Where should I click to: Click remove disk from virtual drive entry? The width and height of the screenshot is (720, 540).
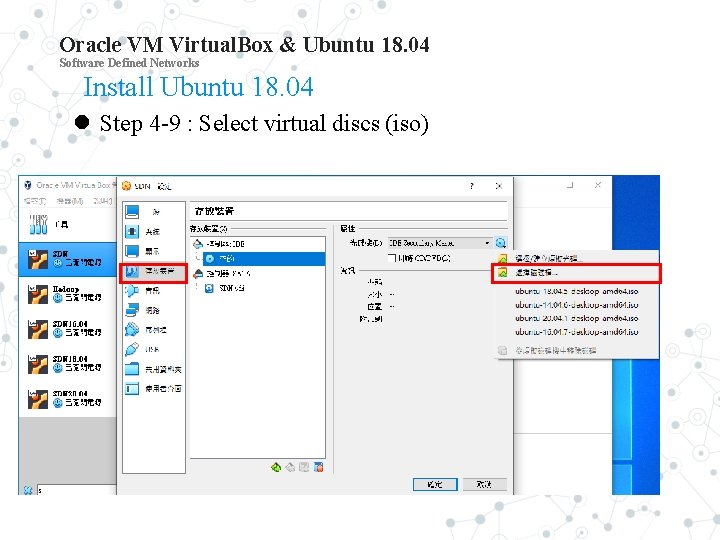(577, 350)
